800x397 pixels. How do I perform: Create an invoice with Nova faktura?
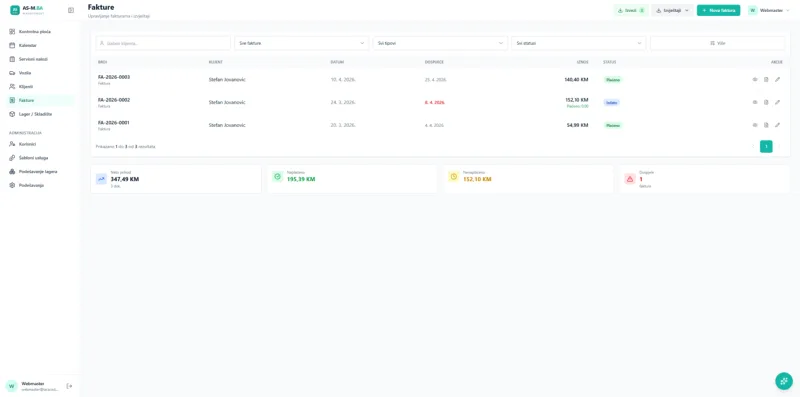[x=718, y=10]
